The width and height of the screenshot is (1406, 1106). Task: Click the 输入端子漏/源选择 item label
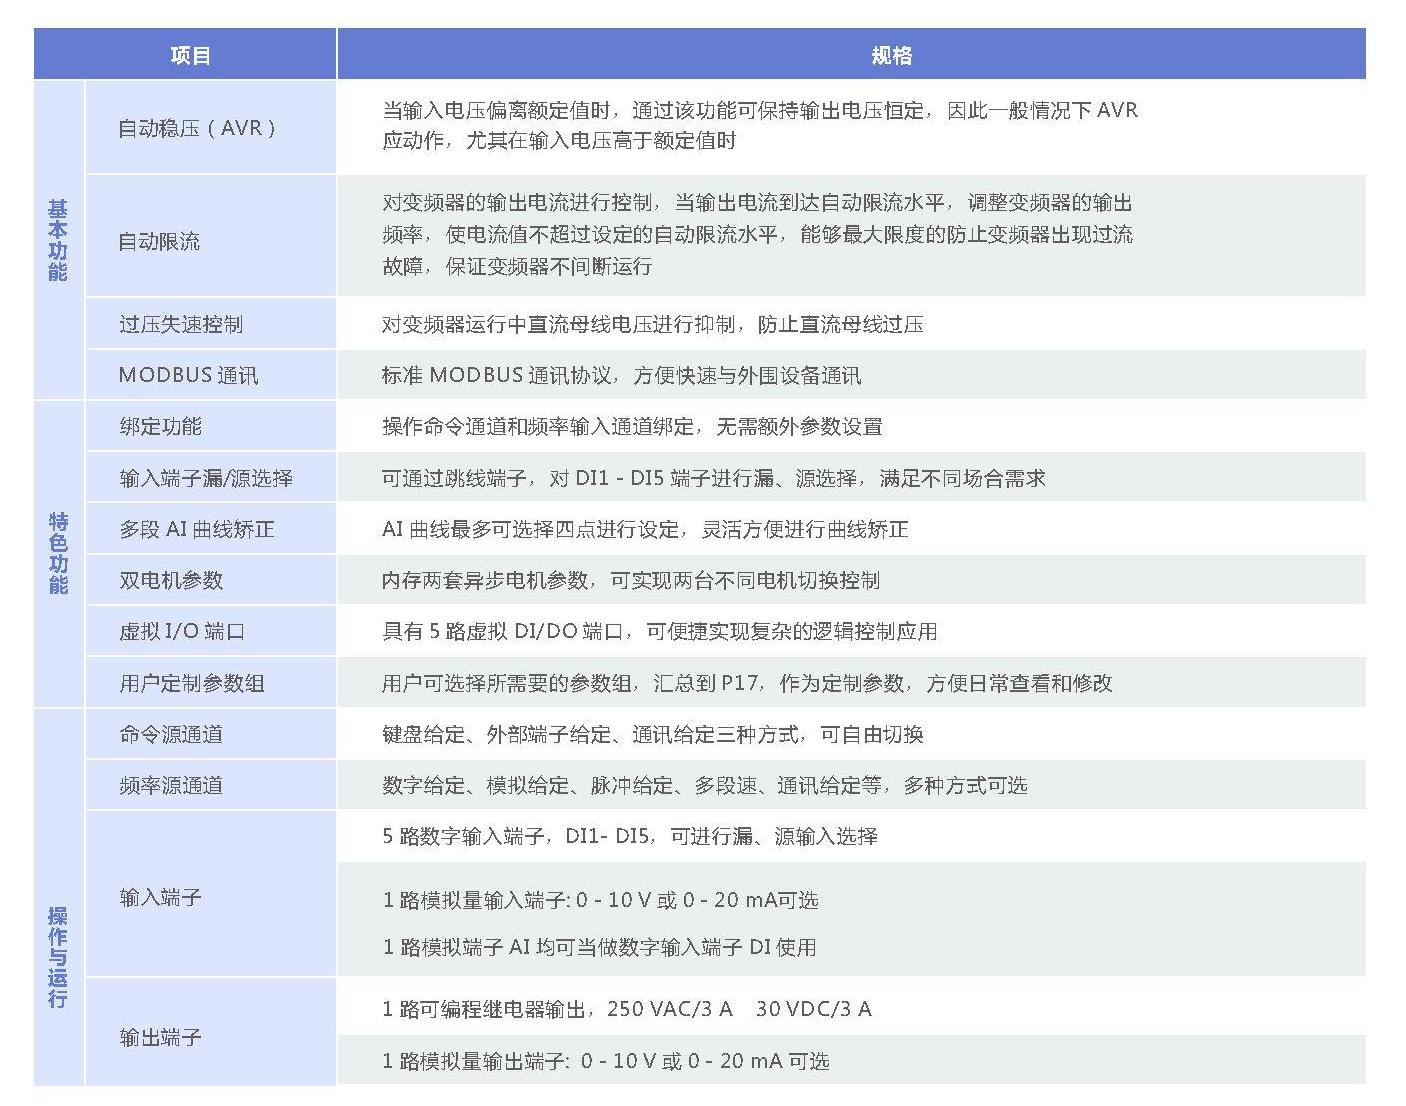click(x=206, y=478)
